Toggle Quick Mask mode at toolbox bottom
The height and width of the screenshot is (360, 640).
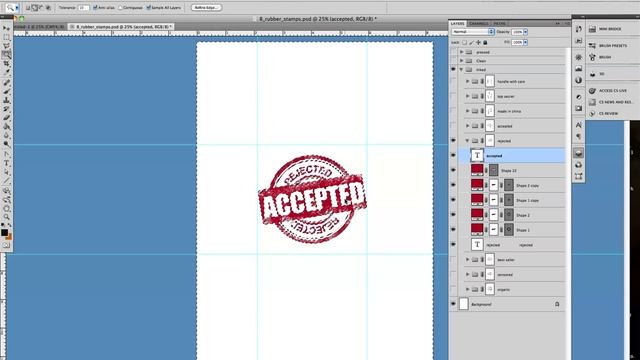tap(6, 245)
